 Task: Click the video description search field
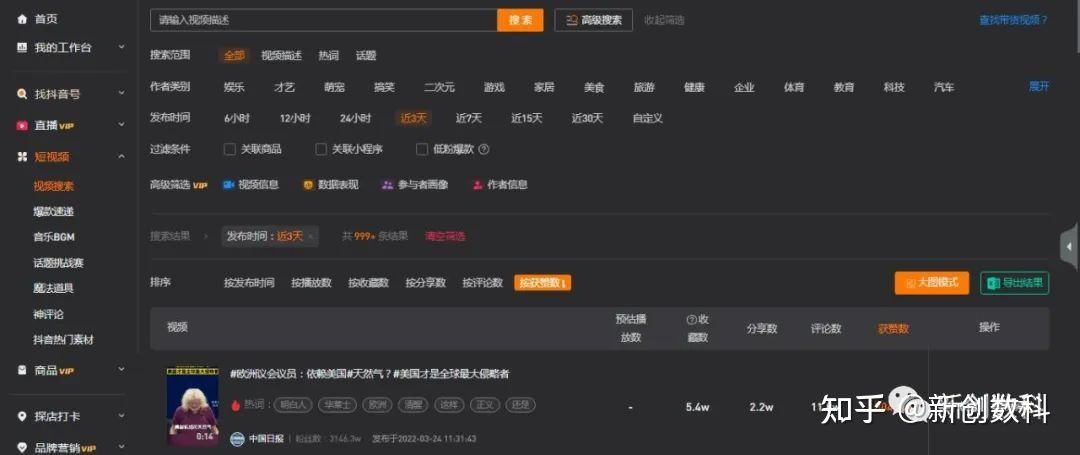coord(324,20)
